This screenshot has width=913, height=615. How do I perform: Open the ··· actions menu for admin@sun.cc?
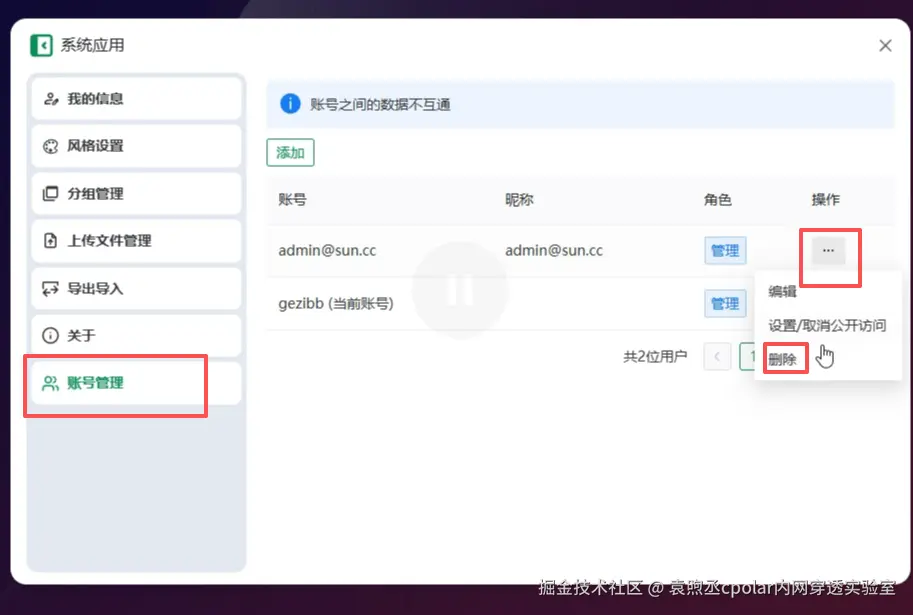pos(829,250)
